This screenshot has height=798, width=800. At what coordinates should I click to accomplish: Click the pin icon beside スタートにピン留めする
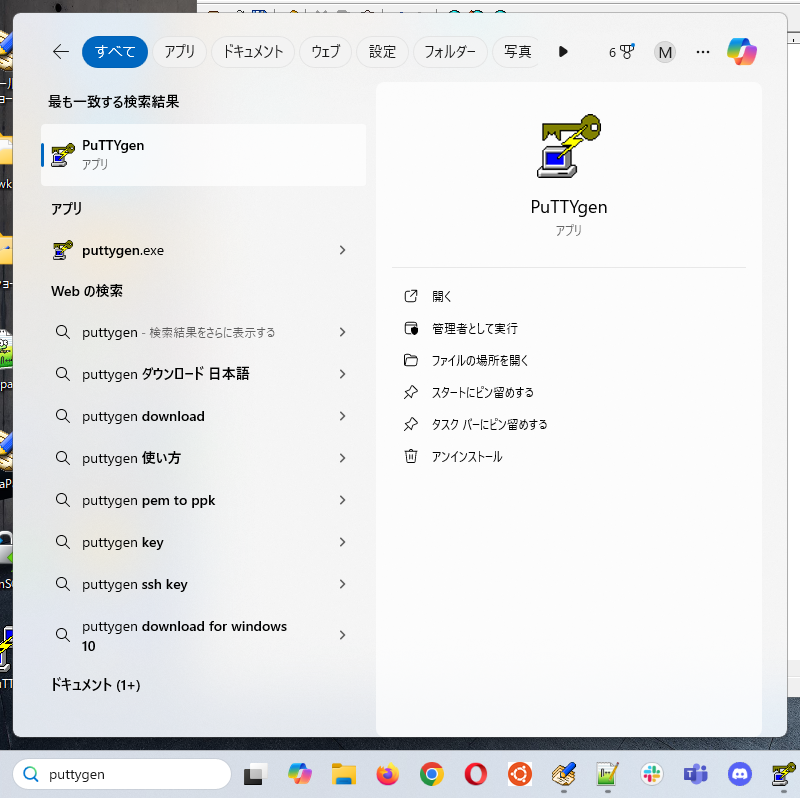click(x=411, y=392)
